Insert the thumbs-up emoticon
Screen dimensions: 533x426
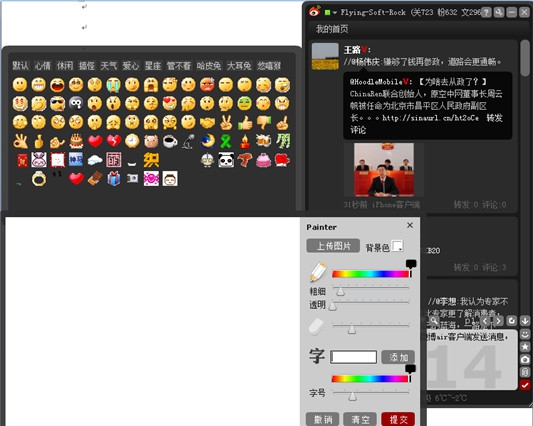click(245, 122)
